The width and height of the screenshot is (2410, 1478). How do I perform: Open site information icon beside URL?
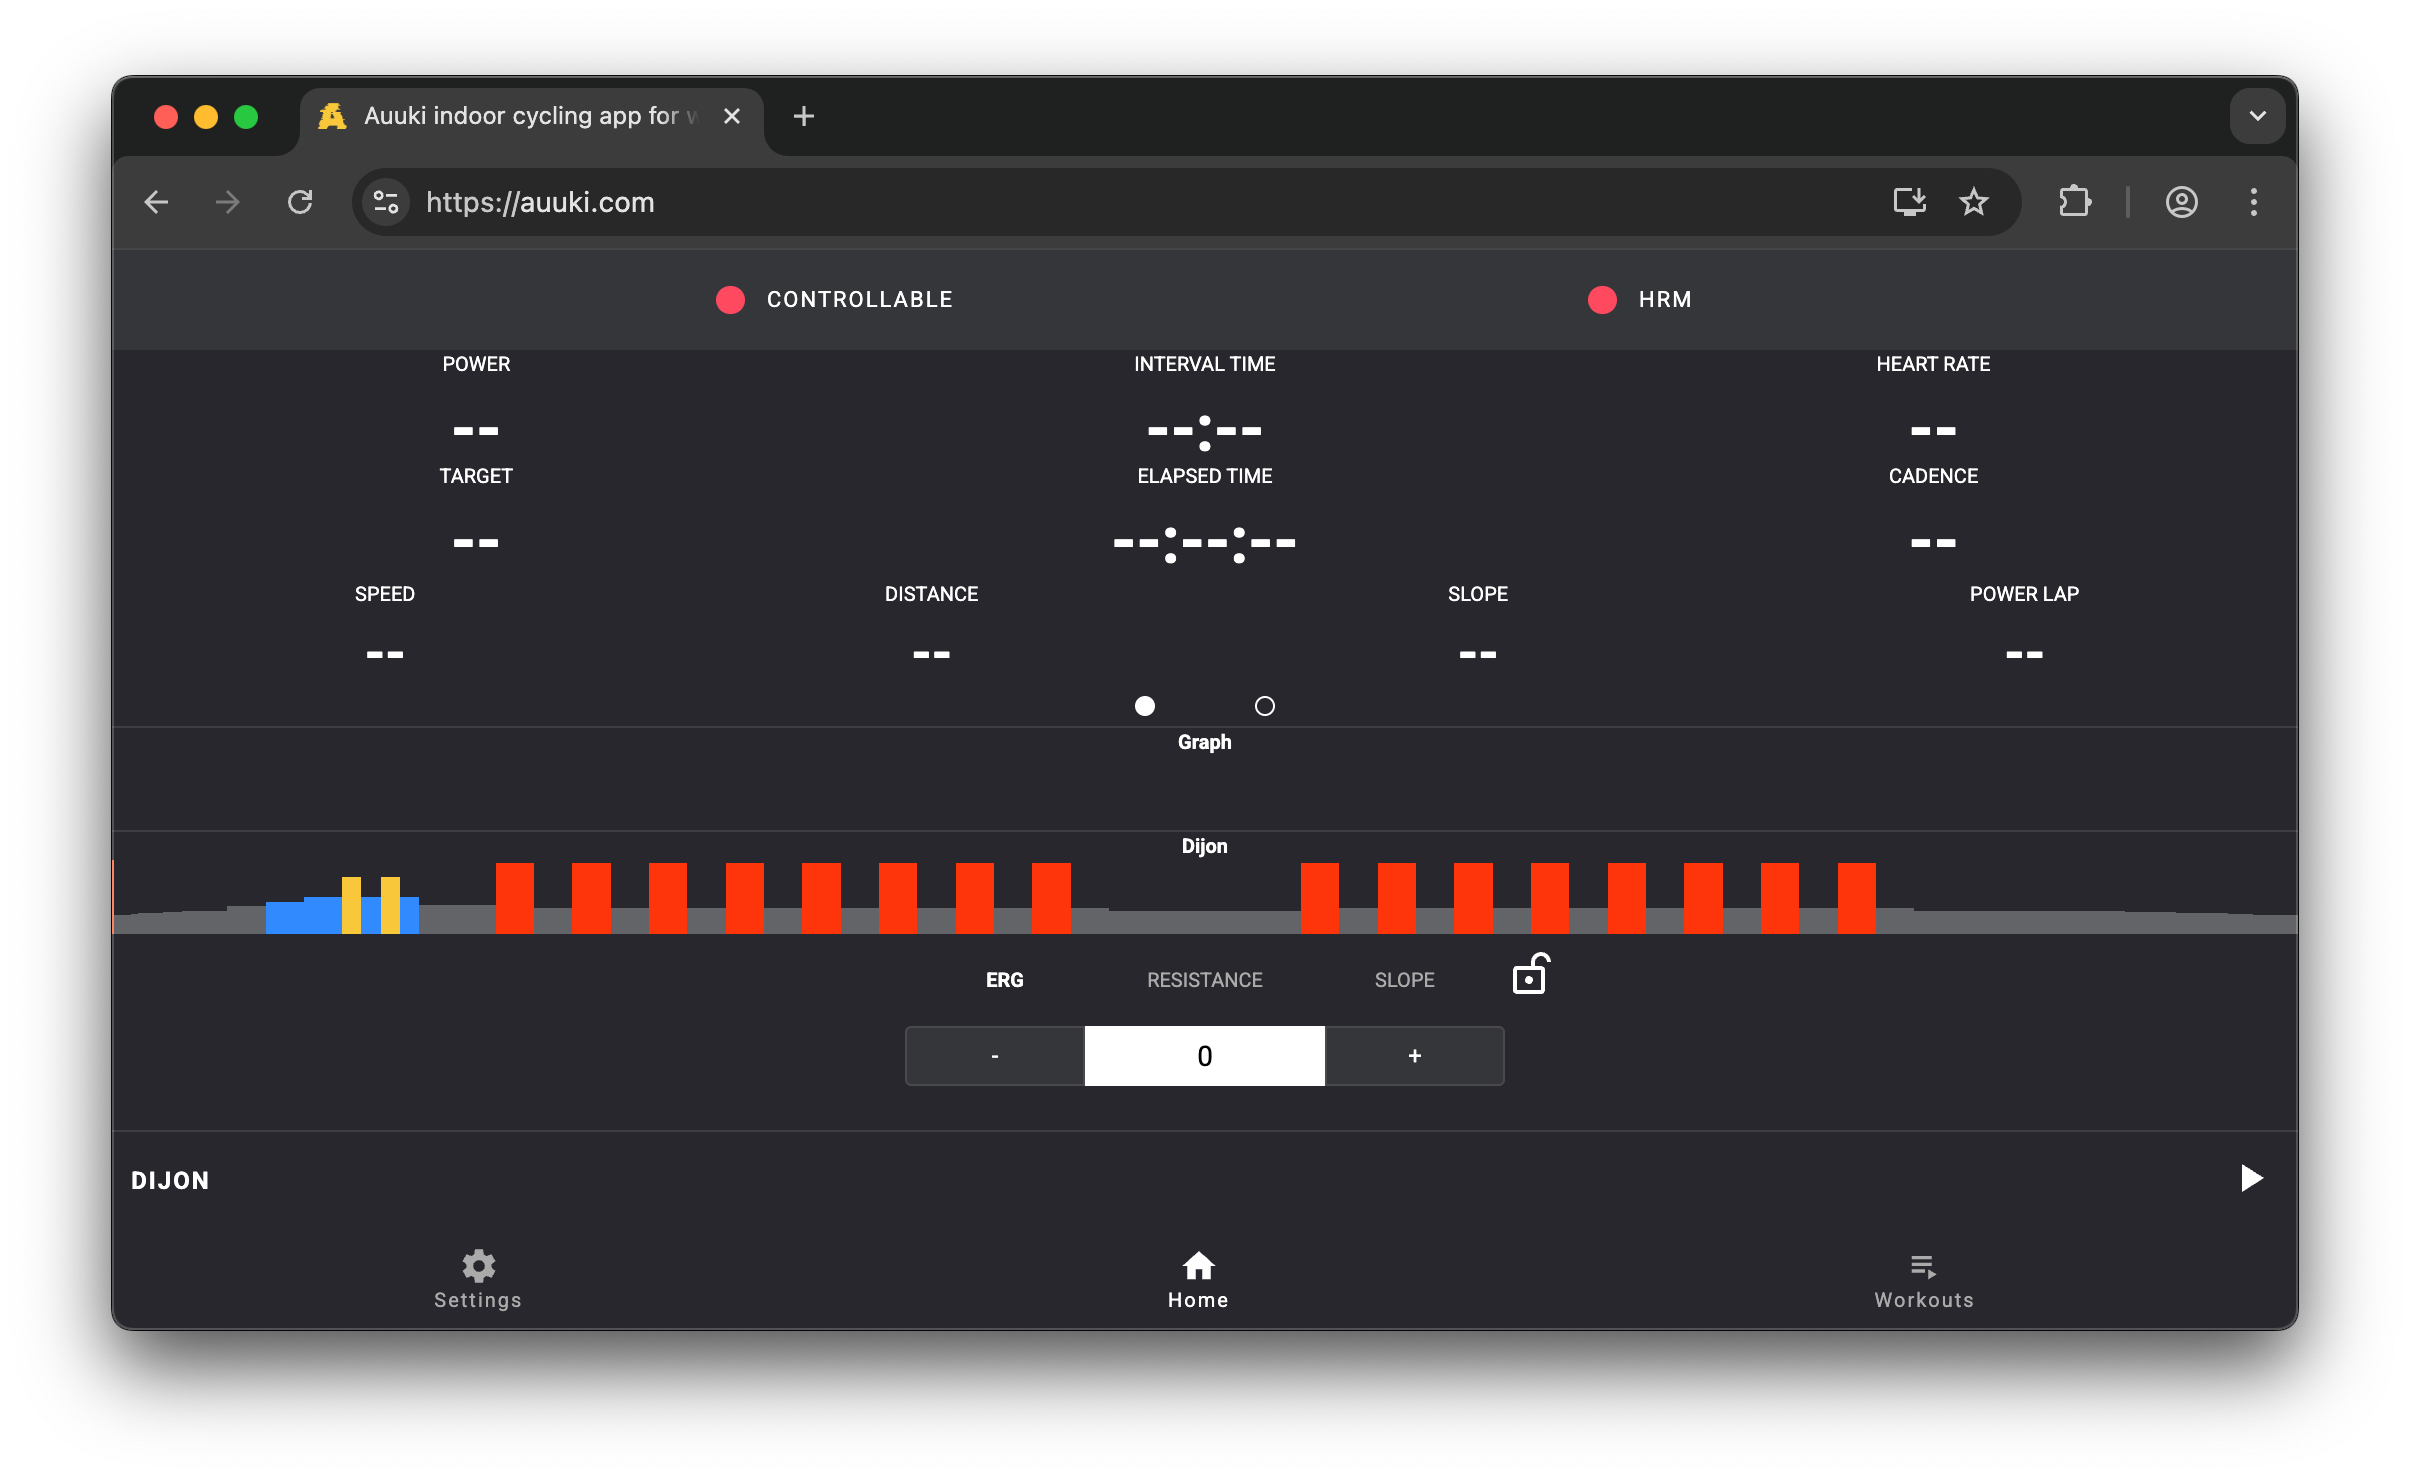tap(386, 202)
